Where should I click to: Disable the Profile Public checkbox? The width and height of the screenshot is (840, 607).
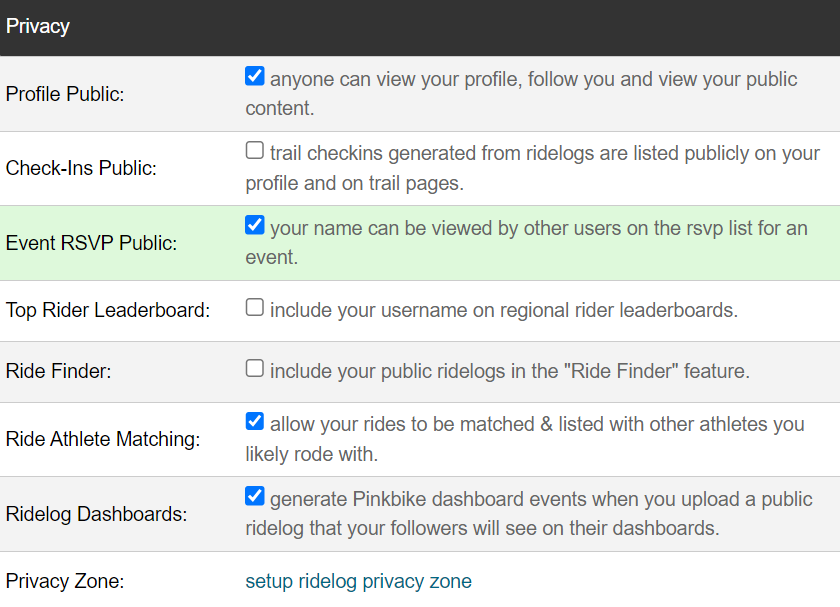point(254,74)
